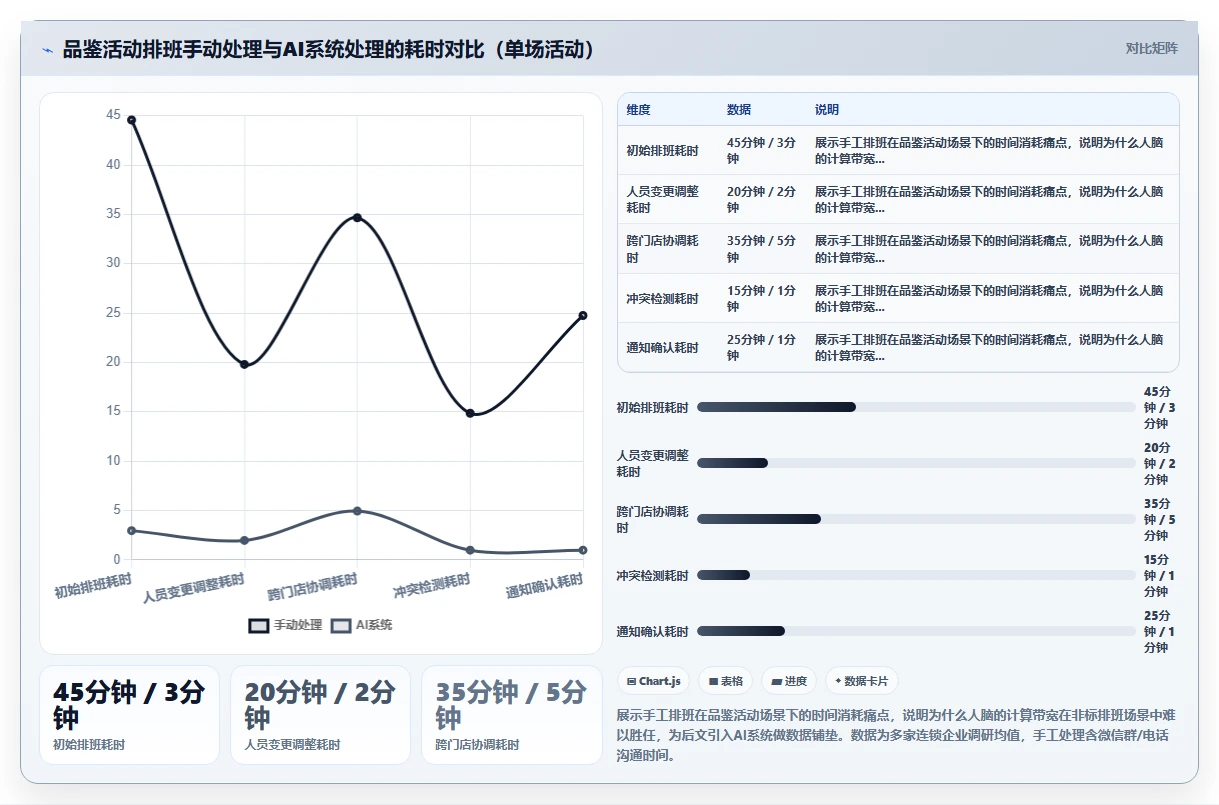Click the 跨门店协调耗时 progress bar
Image resolution: width=1219 pixels, height=805 pixels.
[916, 519]
